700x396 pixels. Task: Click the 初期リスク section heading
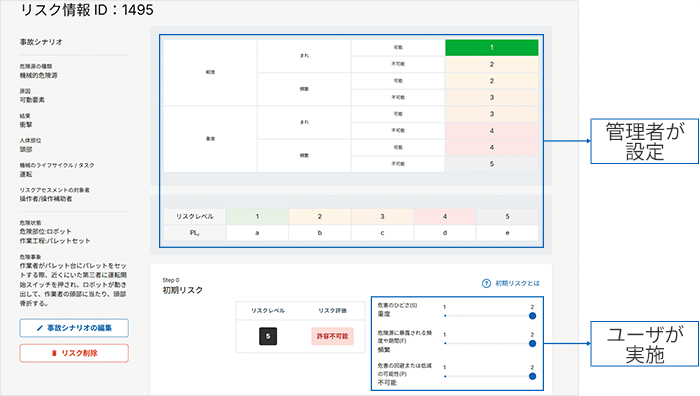click(183, 290)
